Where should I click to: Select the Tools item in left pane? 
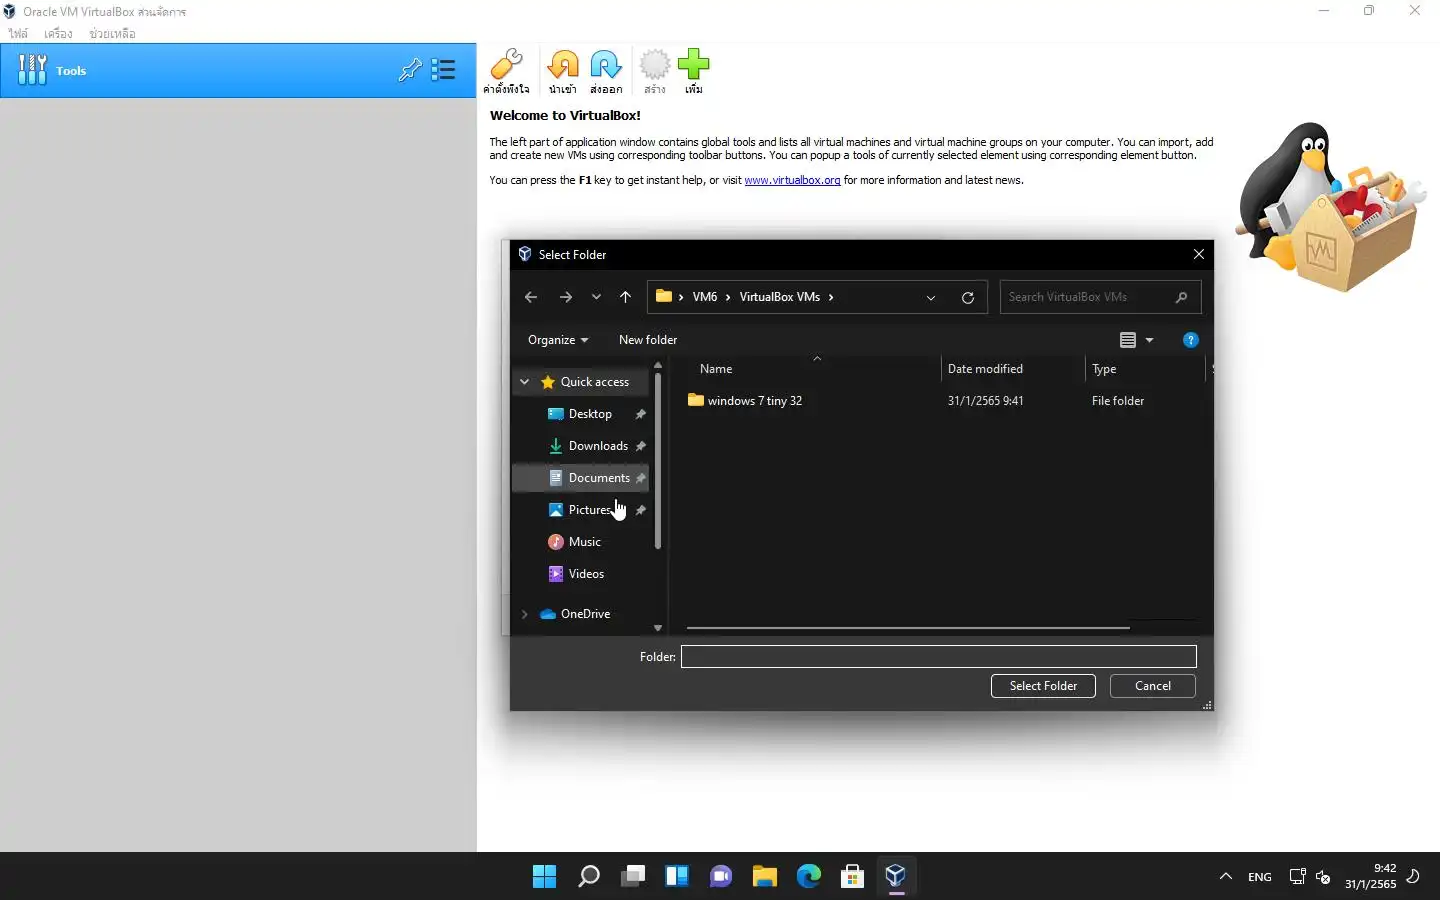click(x=238, y=70)
